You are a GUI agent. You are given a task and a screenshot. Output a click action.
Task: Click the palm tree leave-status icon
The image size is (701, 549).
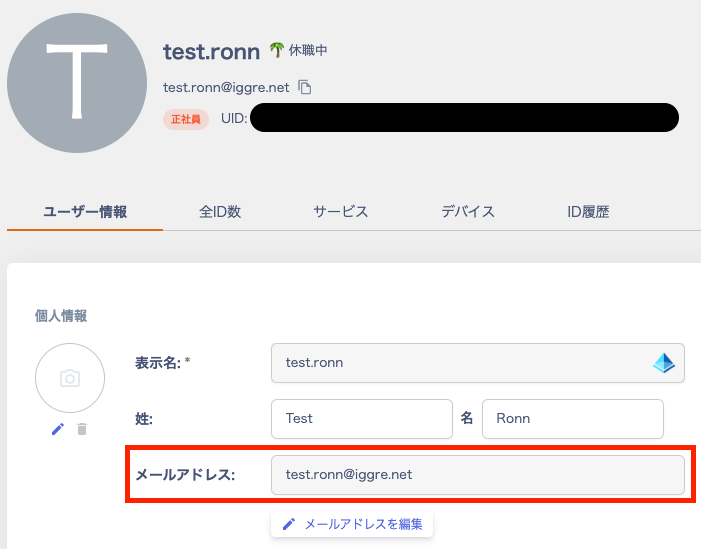[277, 50]
